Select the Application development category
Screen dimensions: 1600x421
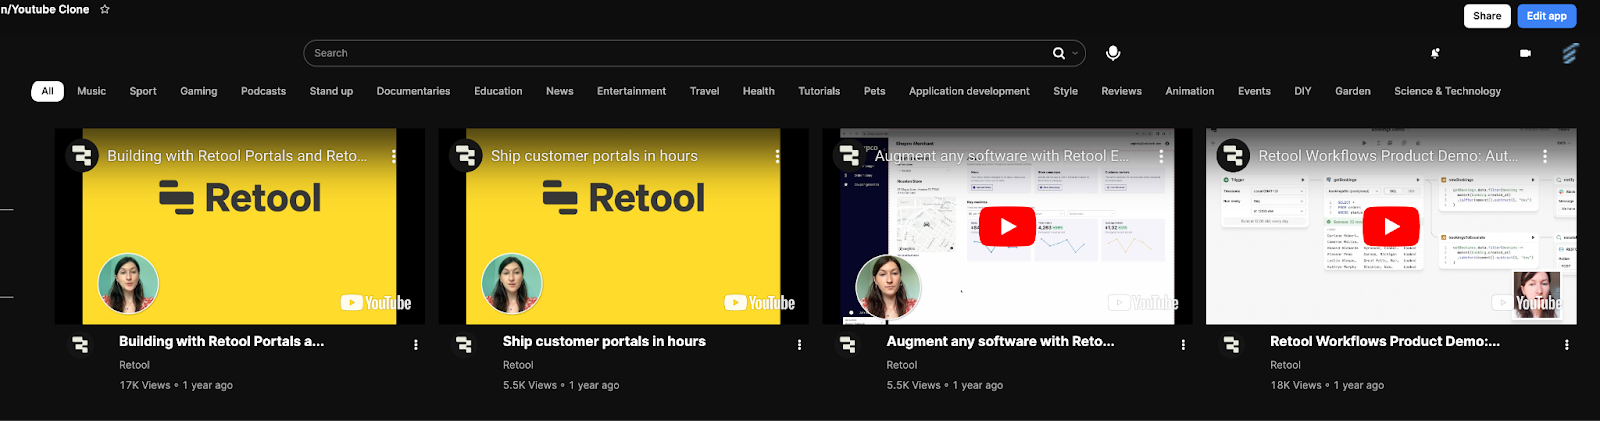(x=969, y=91)
